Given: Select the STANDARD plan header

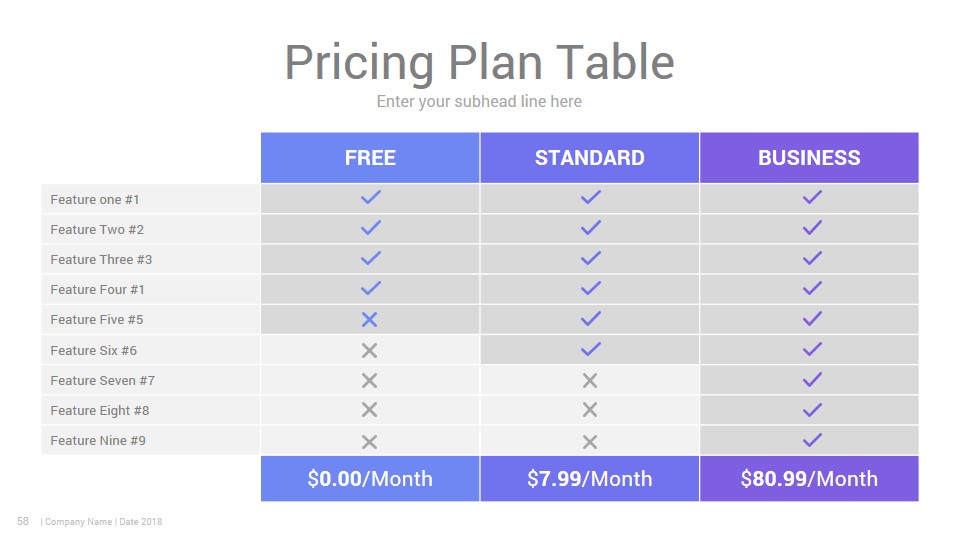Looking at the screenshot, I should tap(590, 158).
